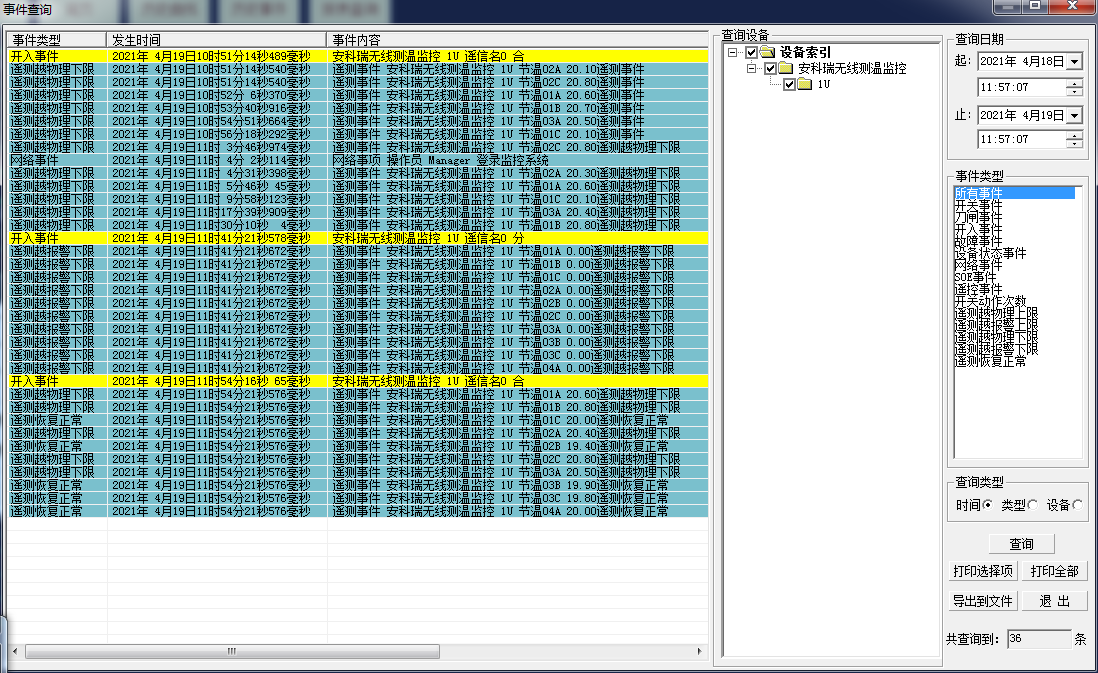Toggle the 安科瑞无线测温监控 checkbox
The image size is (1098, 673).
point(768,68)
